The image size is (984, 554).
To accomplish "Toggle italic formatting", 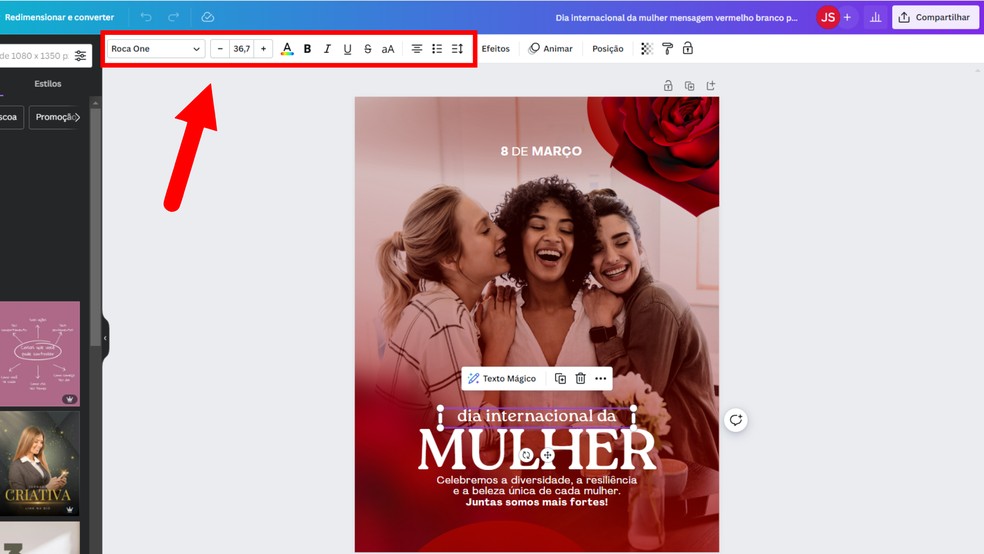I will pyautogui.click(x=327, y=49).
